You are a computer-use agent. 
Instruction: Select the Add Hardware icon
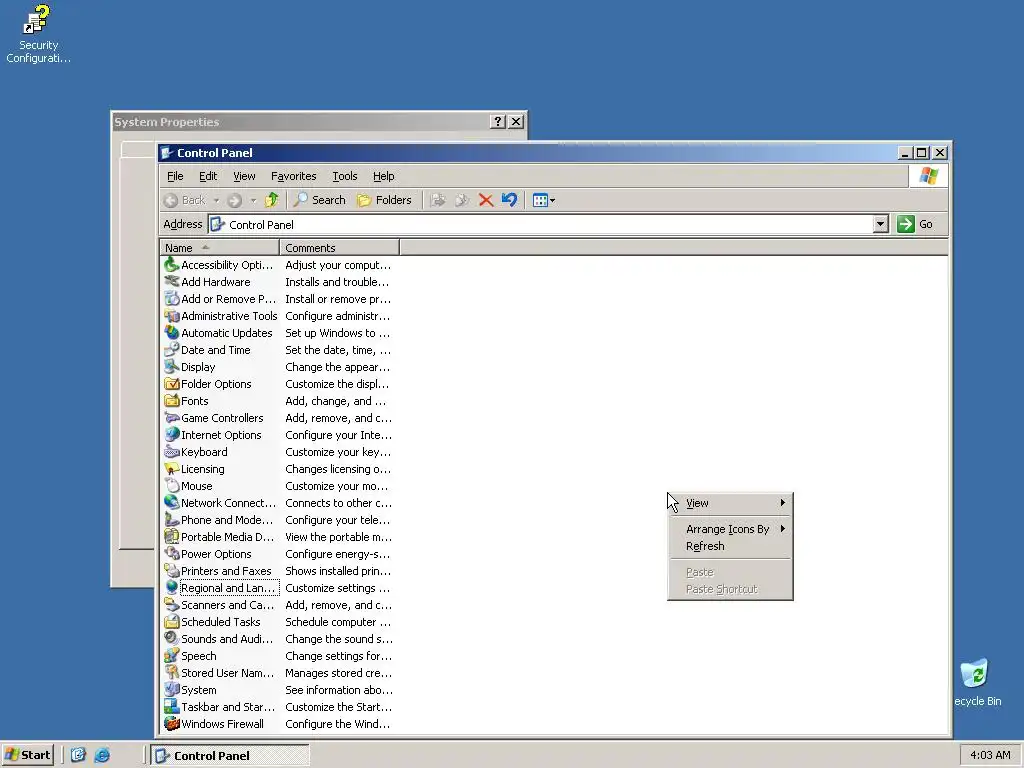[x=172, y=281]
